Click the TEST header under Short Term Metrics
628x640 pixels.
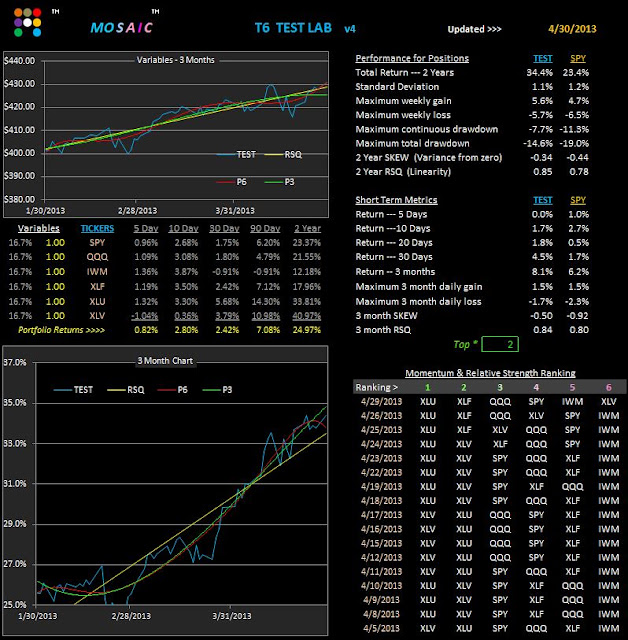pos(543,200)
